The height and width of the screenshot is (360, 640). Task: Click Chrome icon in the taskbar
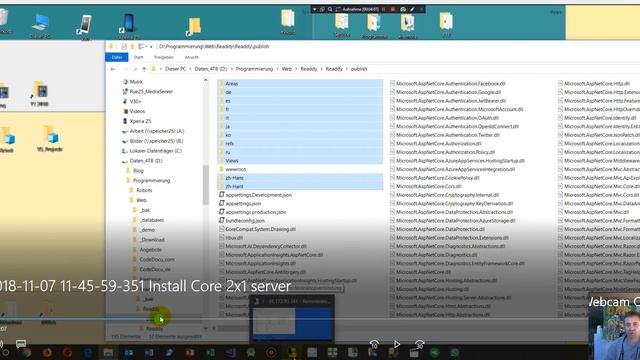click(27, 352)
